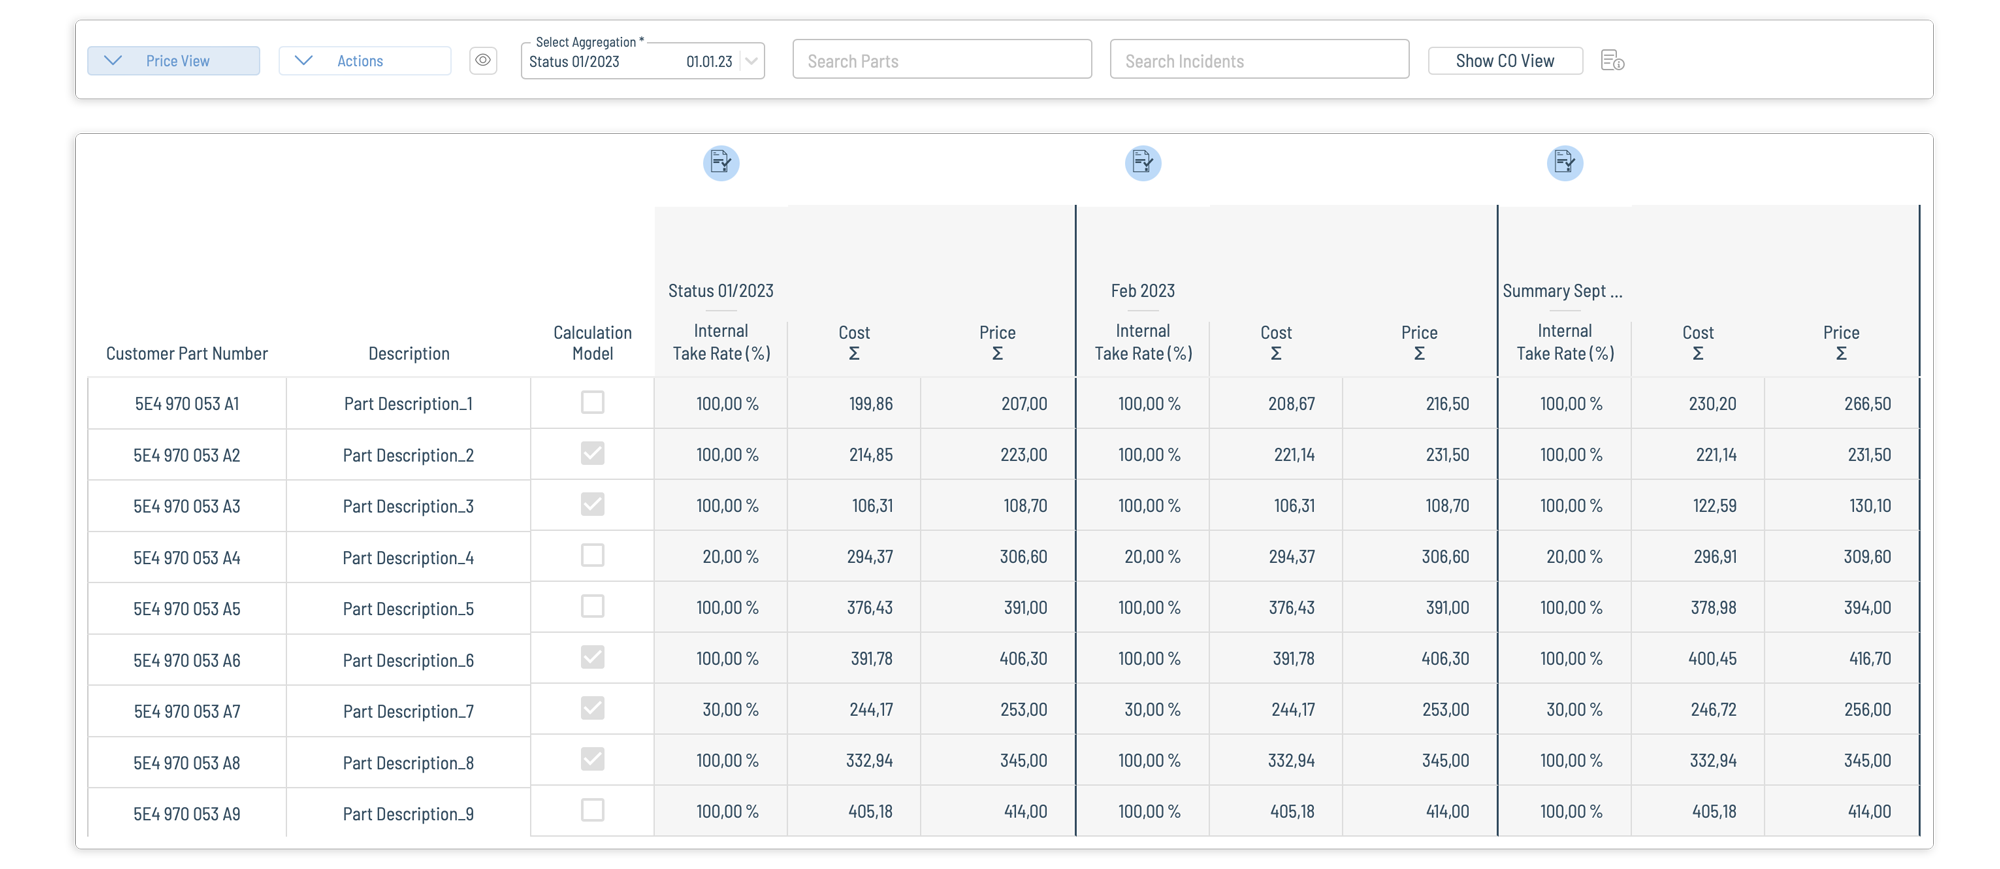Viewport: 2000px width, 869px height.
Task: Click price value 207,00
Action: (1024, 404)
